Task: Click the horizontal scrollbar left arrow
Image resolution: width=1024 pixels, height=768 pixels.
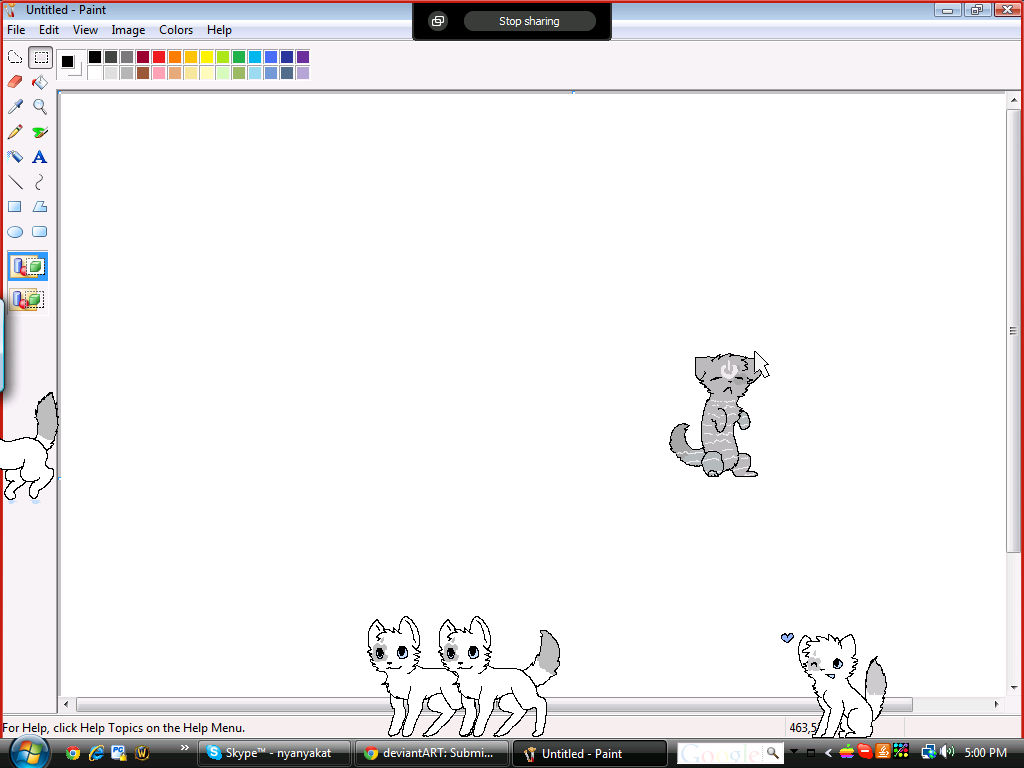Action: pos(66,705)
